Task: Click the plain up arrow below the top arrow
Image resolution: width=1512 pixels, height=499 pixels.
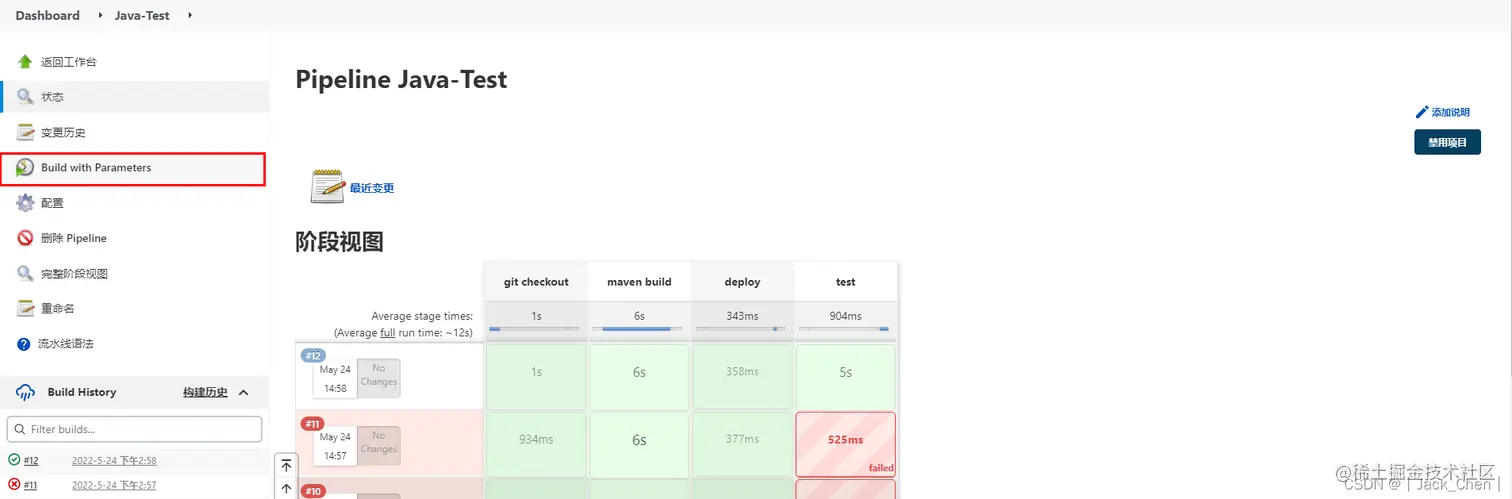Action: 286,489
